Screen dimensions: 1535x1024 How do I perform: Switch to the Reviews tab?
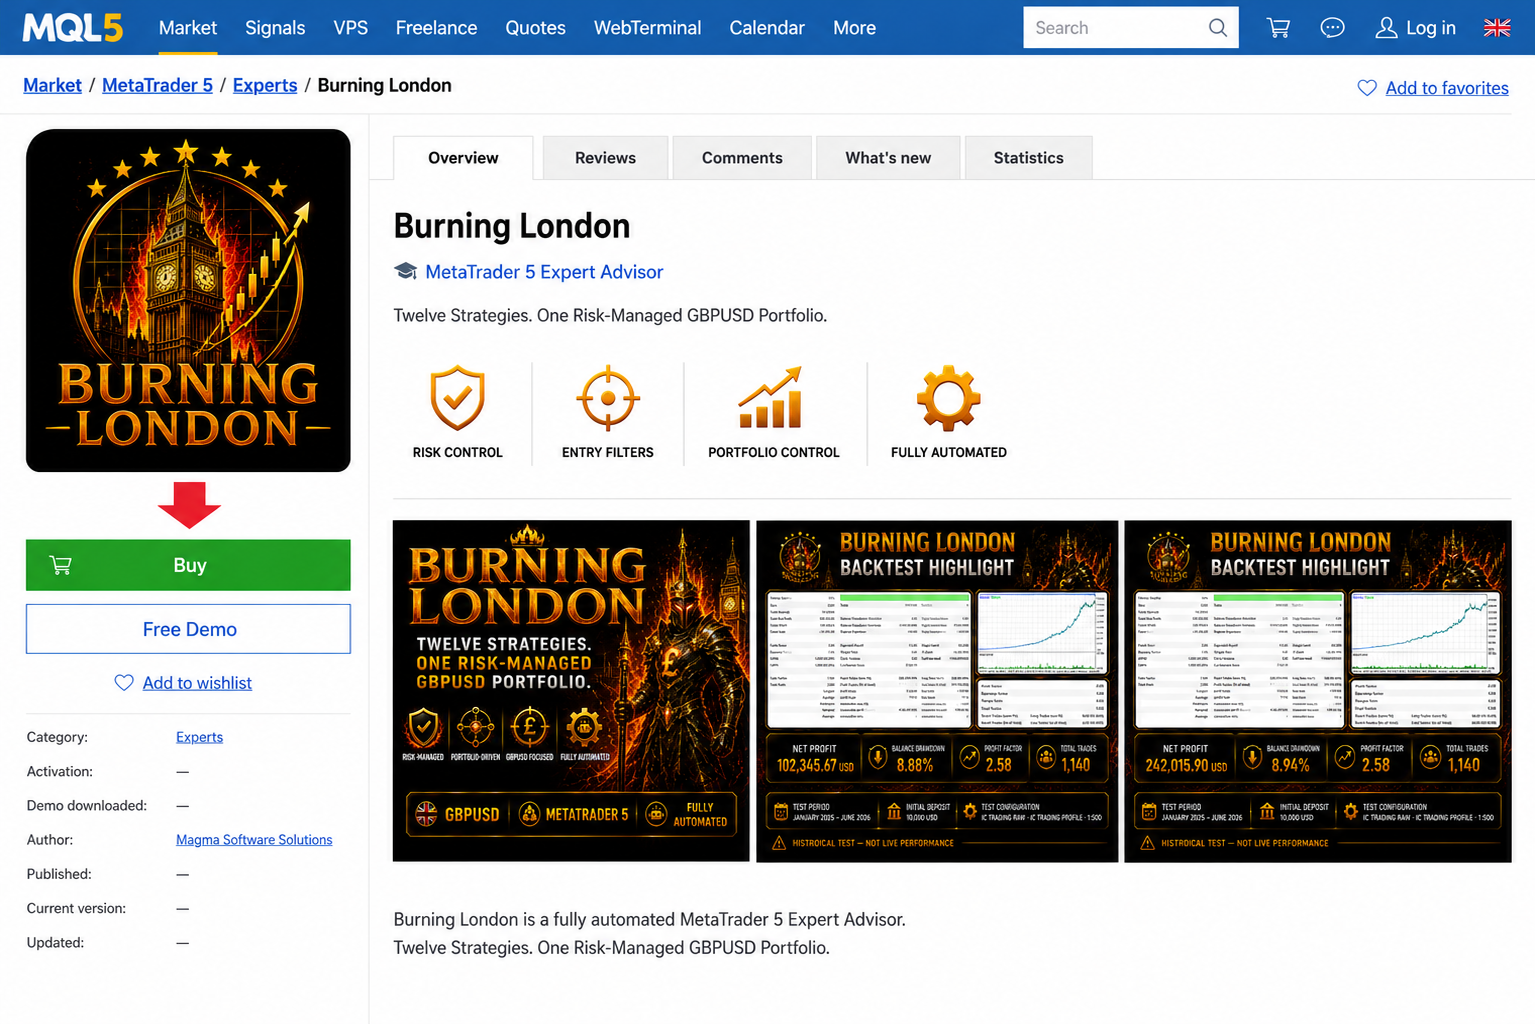point(605,158)
